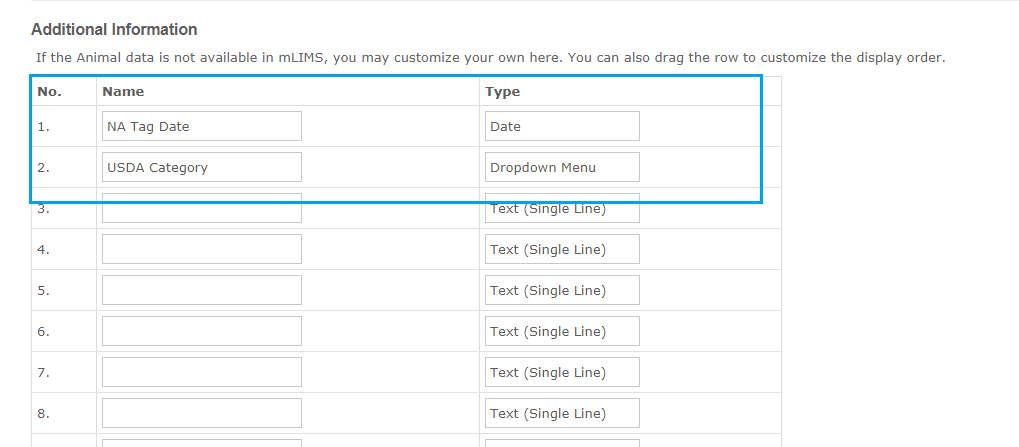Expand the row 4 Text (Single Line) dropdown
The image size is (1019, 447).
pyautogui.click(x=562, y=249)
